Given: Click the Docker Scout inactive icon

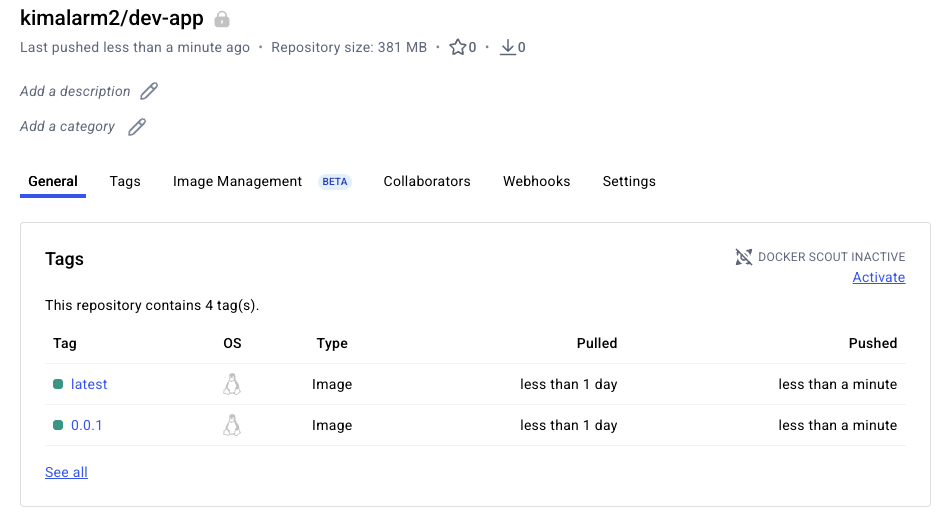Looking at the screenshot, I should (743, 257).
